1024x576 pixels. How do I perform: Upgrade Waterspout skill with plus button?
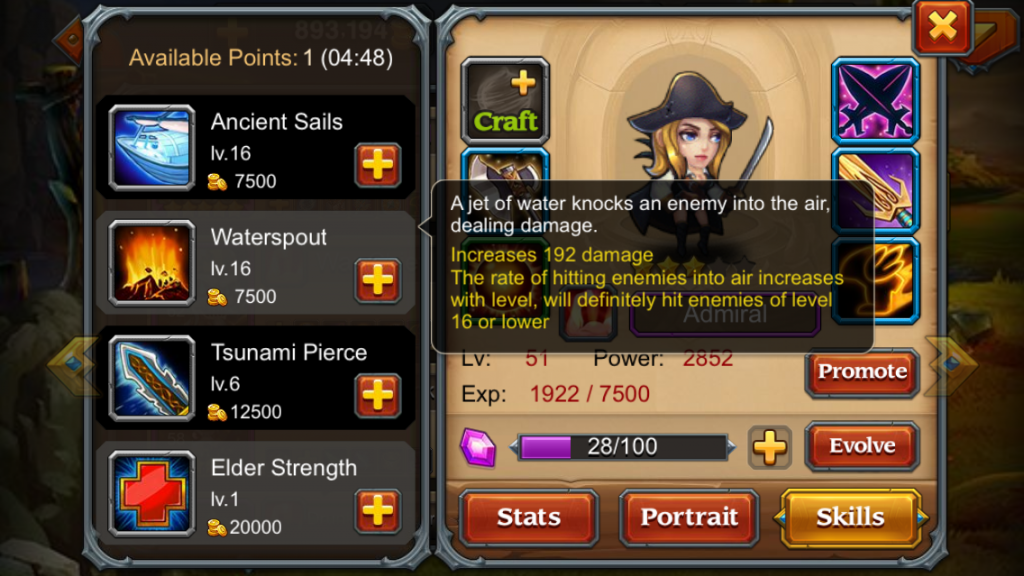[377, 281]
